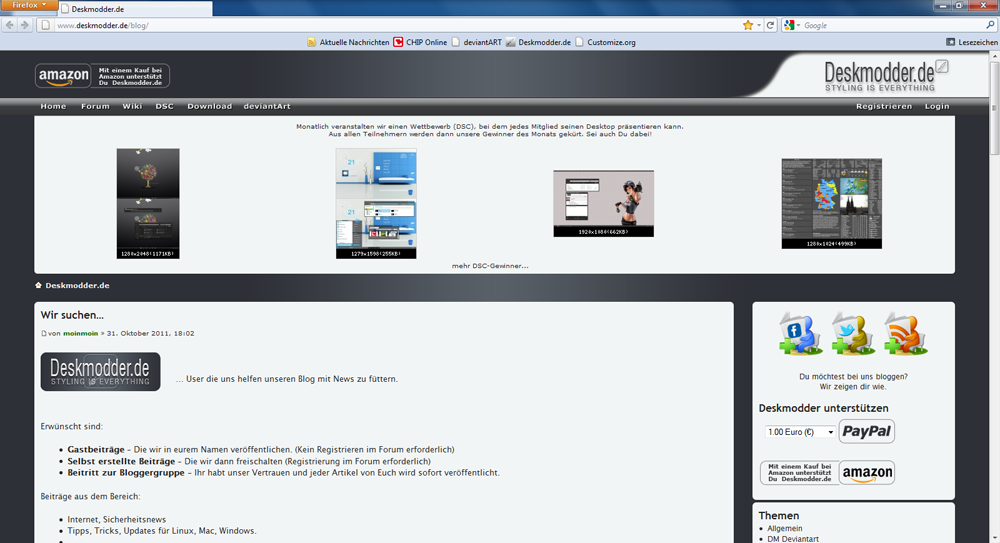Click the Google search input field

[x=893, y=25]
